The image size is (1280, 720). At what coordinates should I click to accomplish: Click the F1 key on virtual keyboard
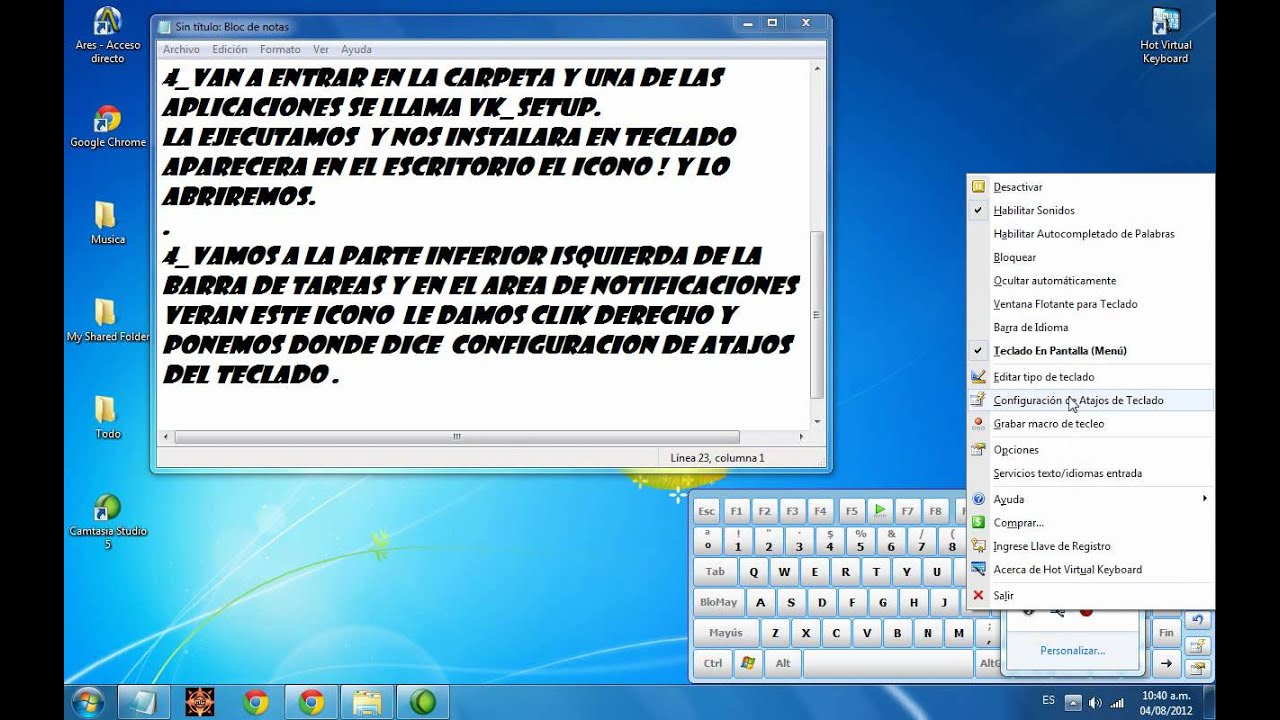click(x=737, y=510)
